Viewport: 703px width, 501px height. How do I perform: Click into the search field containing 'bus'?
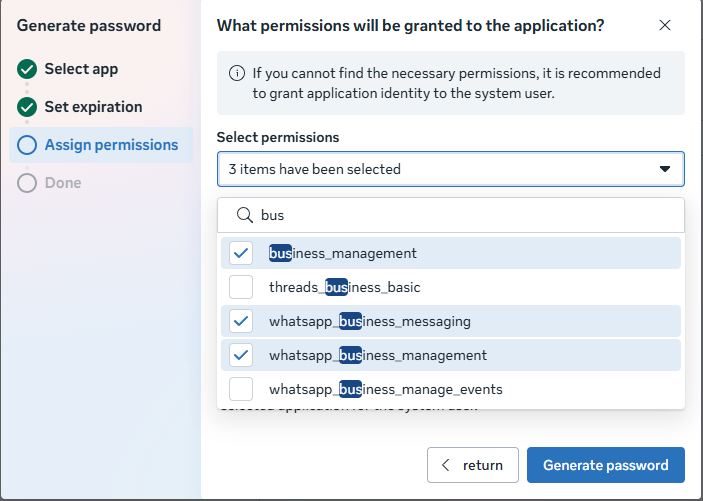click(460, 215)
